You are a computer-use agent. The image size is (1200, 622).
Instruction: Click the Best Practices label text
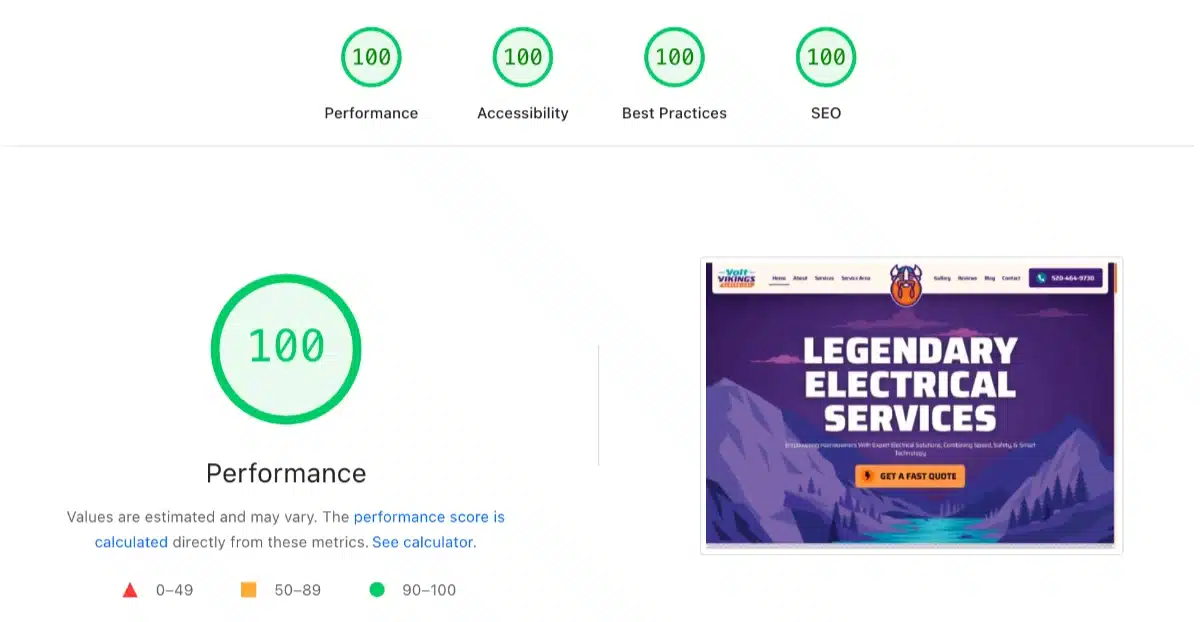[674, 113]
